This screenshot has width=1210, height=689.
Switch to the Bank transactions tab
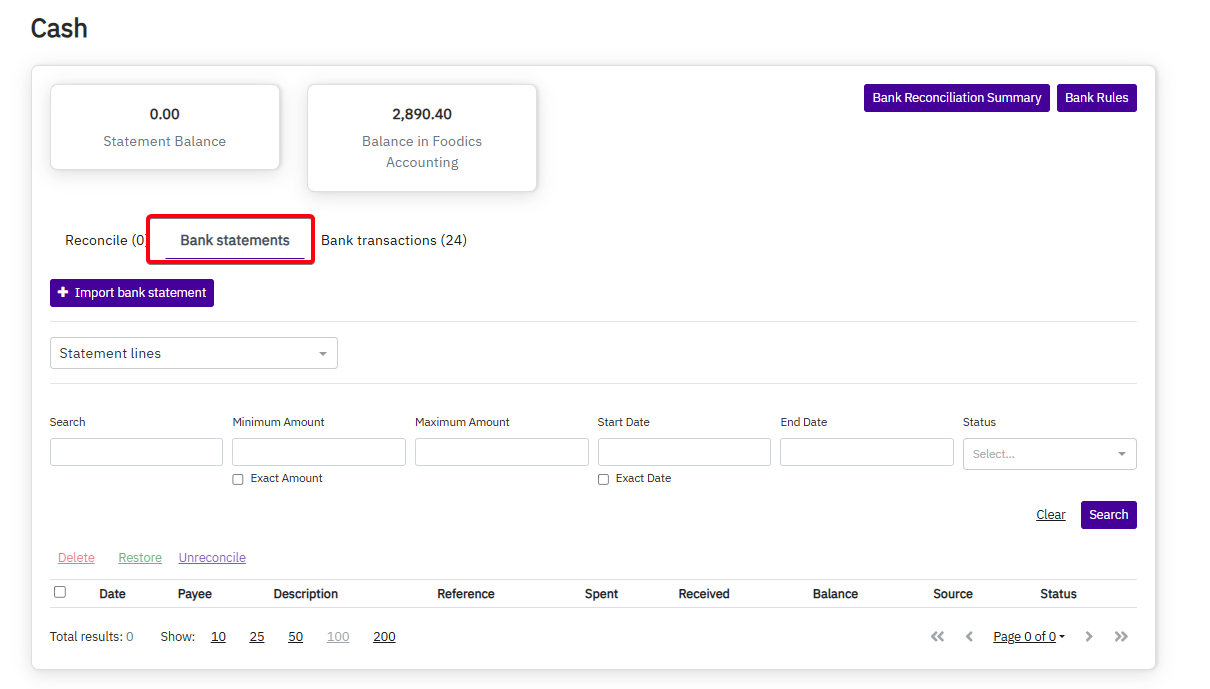coord(393,240)
